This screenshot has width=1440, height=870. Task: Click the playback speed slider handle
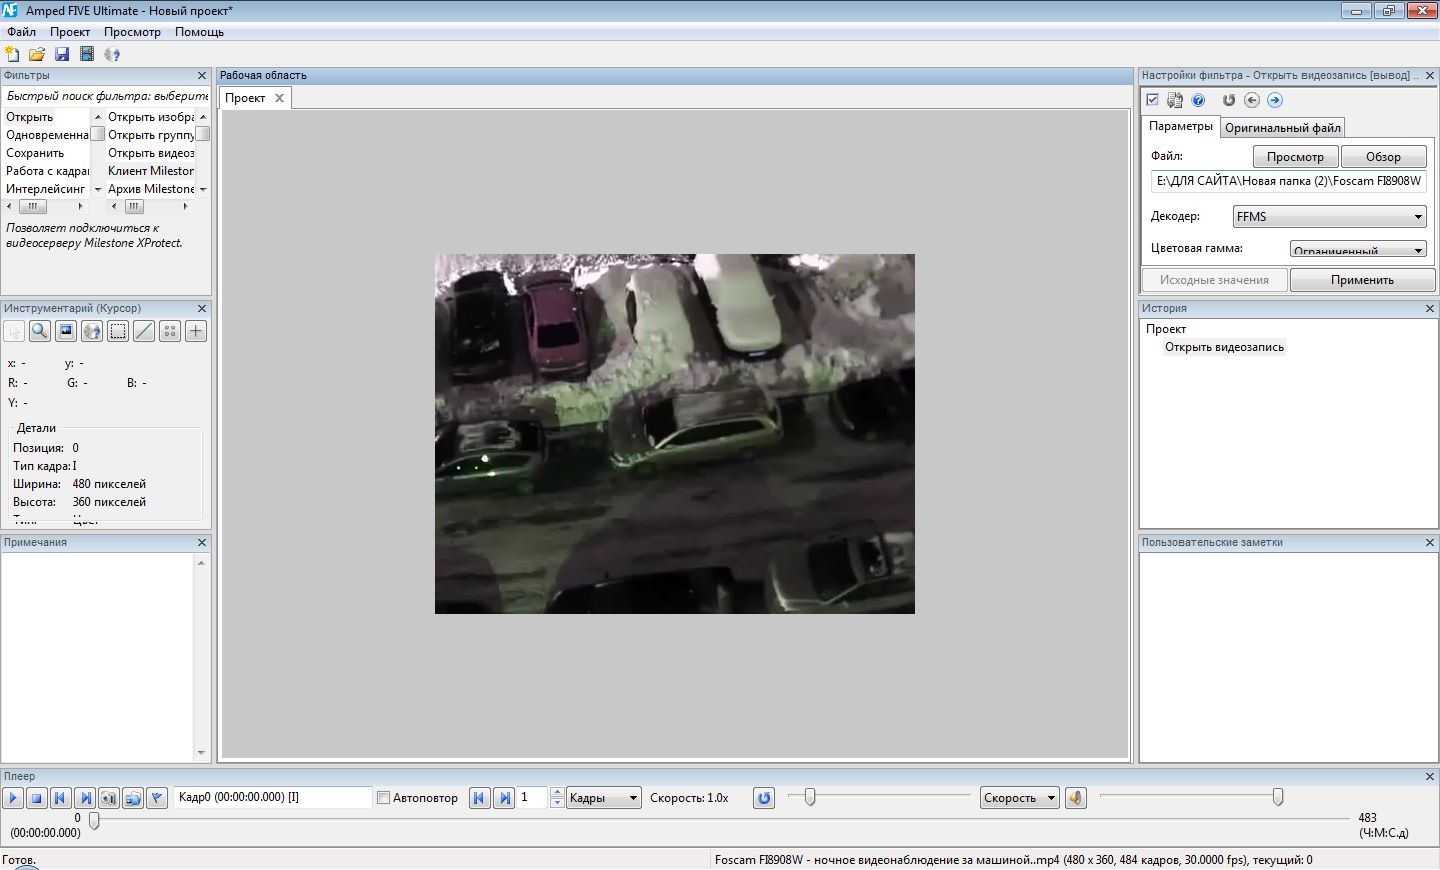[810, 797]
